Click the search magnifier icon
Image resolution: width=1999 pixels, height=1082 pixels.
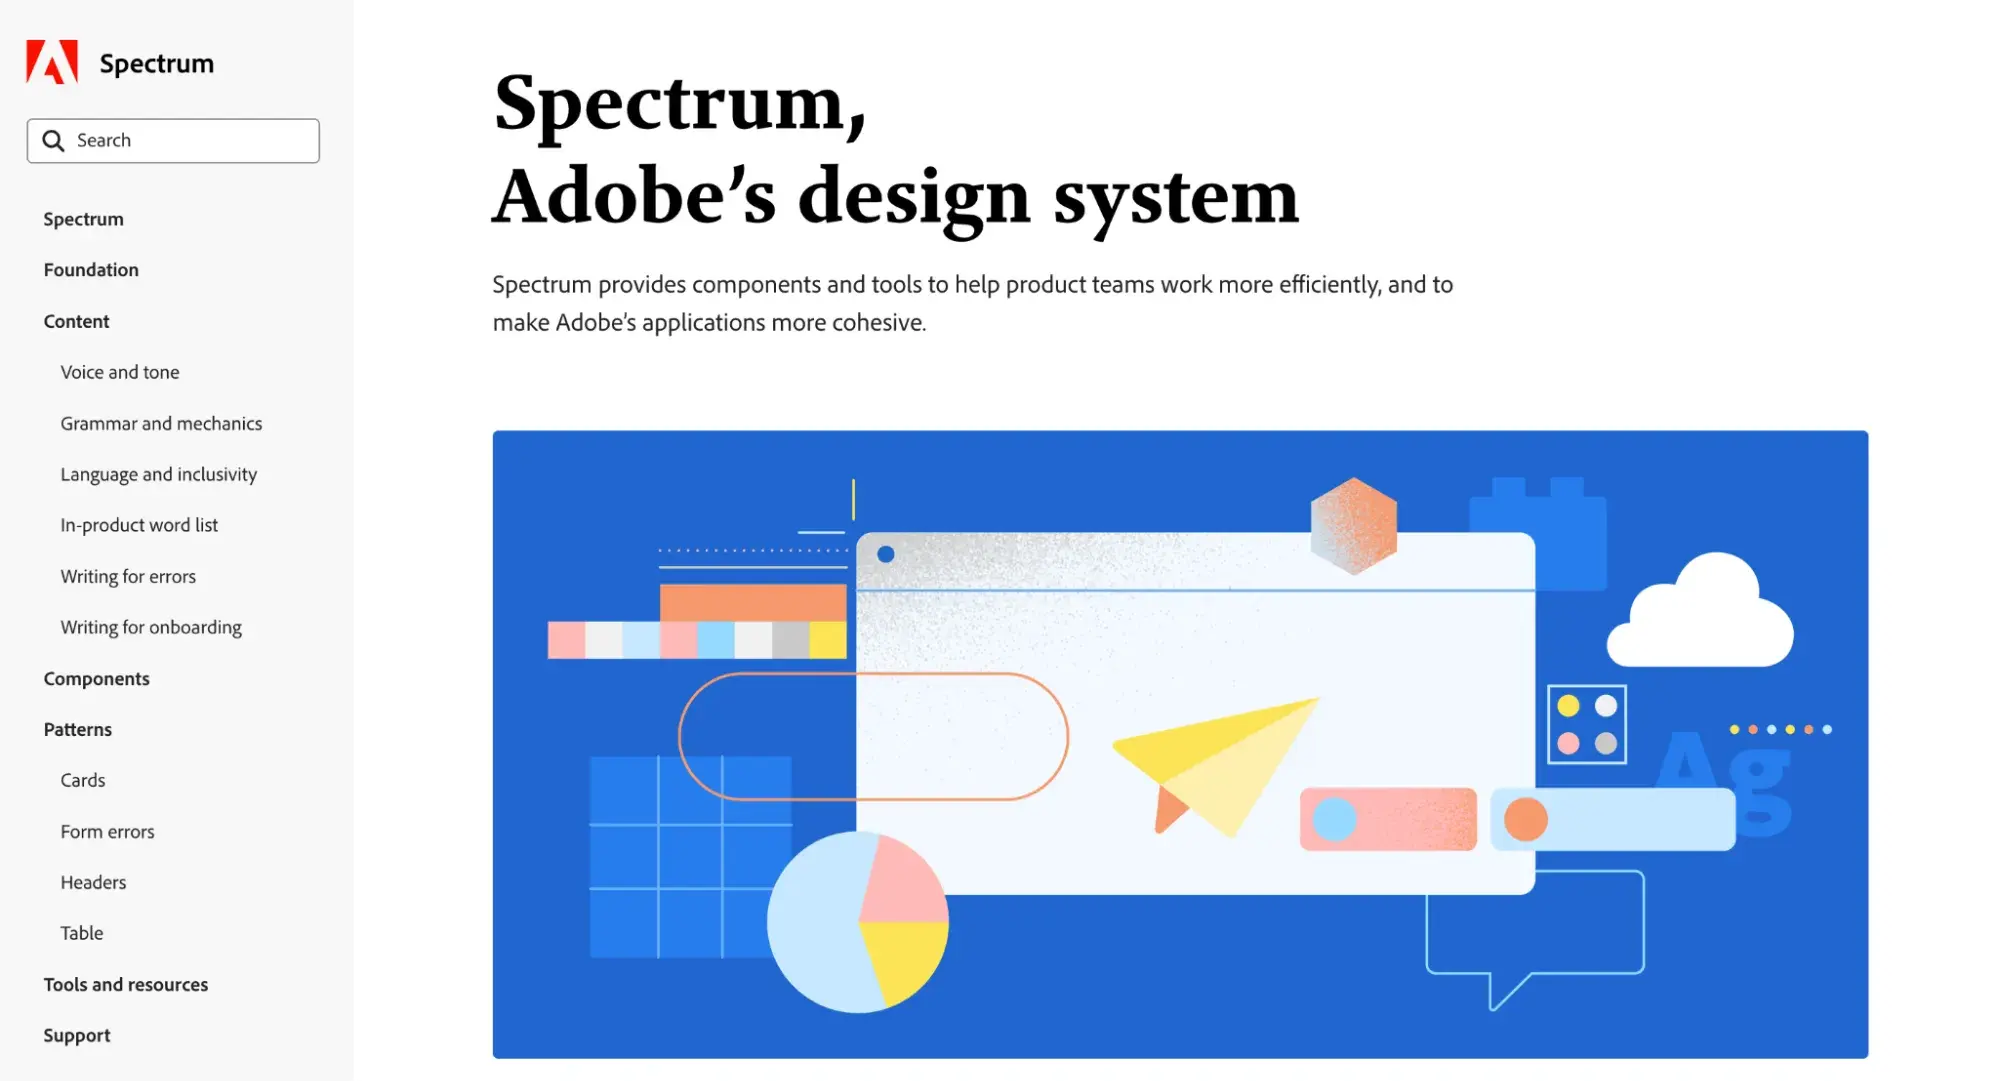click(x=51, y=140)
